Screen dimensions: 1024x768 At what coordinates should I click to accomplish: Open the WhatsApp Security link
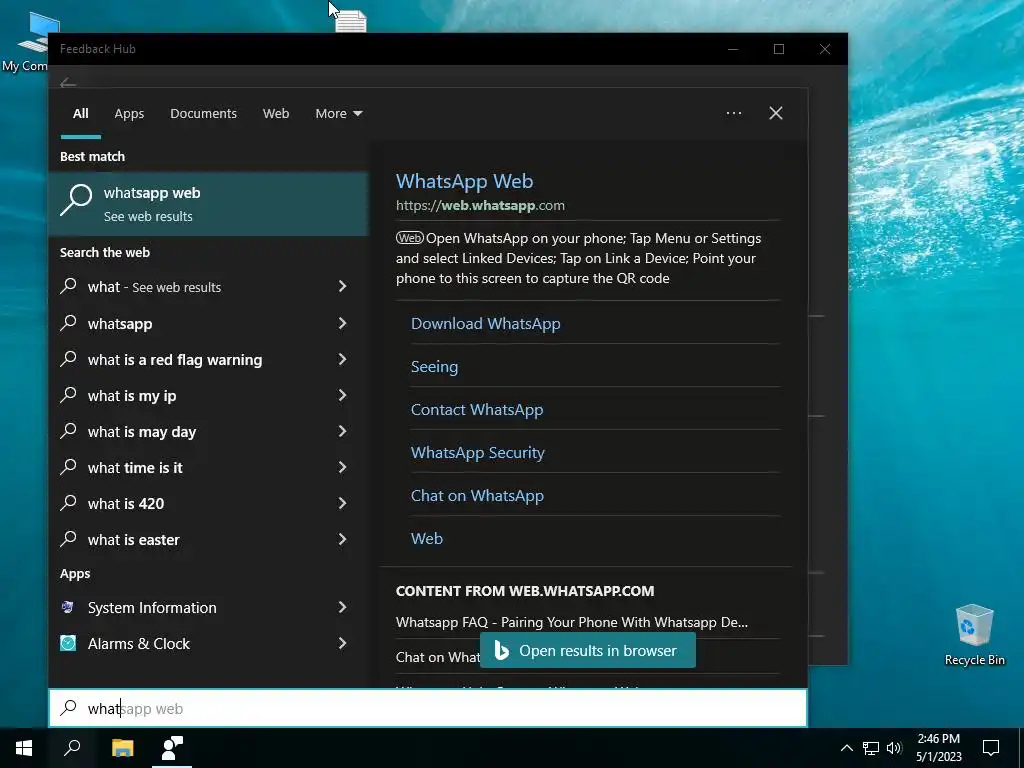[x=477, y=453]
